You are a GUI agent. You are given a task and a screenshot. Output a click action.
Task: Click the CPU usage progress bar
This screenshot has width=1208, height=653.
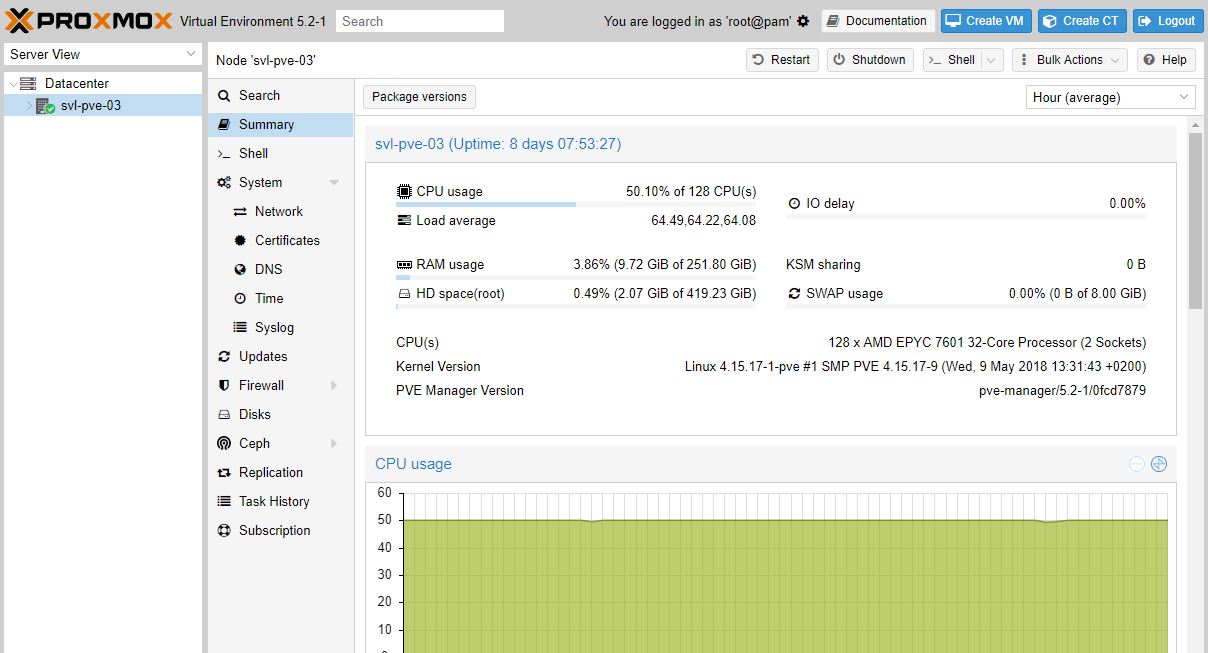tap(576, 204)
